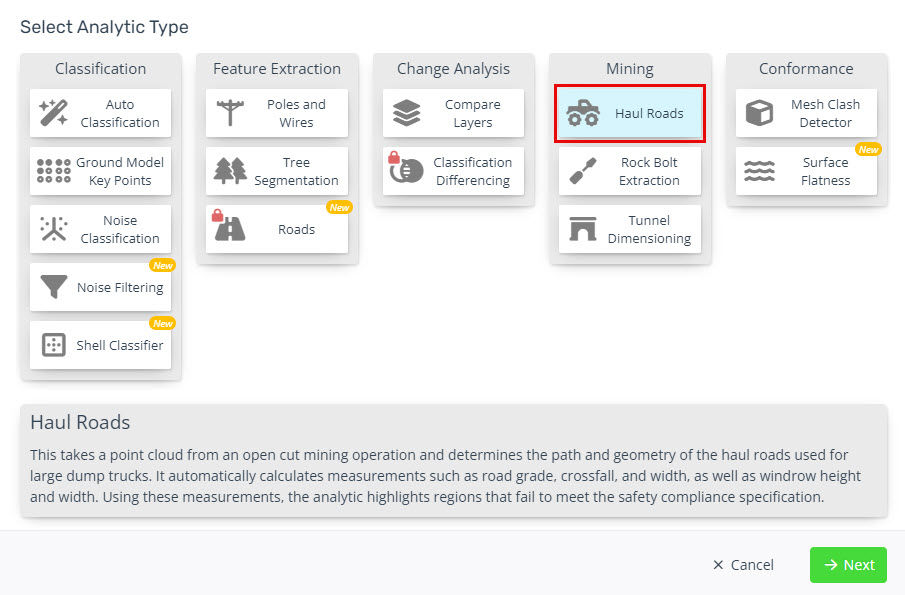Select the Poles and Wires extraction
The image size is (905, 595).
click(276, 113)
